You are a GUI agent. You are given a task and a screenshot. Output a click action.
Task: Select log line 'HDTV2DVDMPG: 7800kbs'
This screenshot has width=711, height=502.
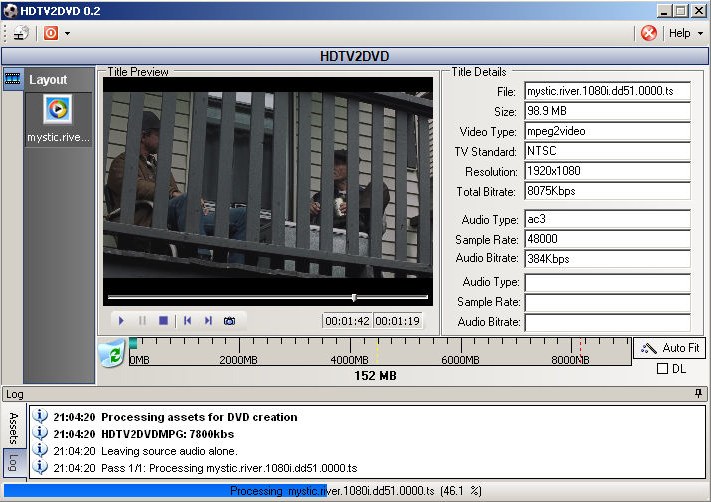[167, 434]
